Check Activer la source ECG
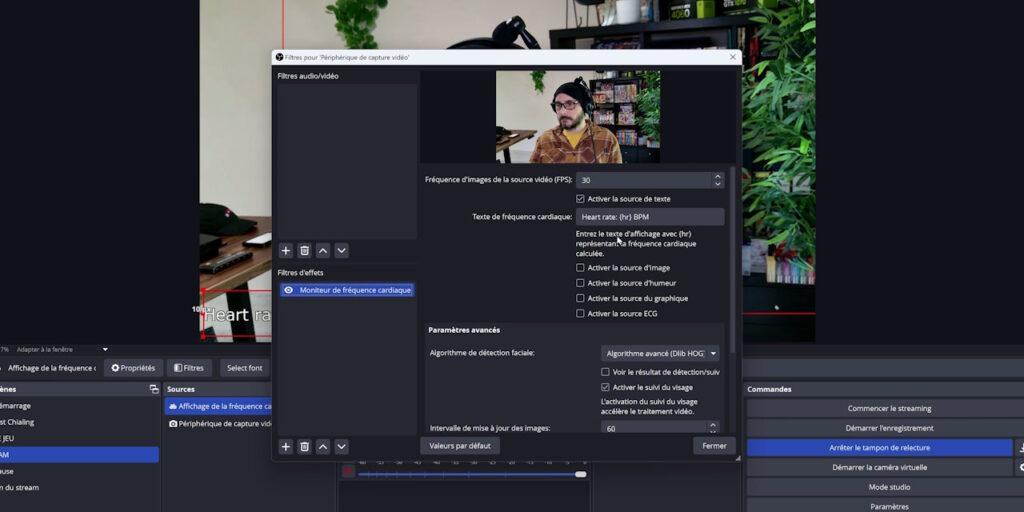This screenshot has width=1024, height=512. (580, 313)
